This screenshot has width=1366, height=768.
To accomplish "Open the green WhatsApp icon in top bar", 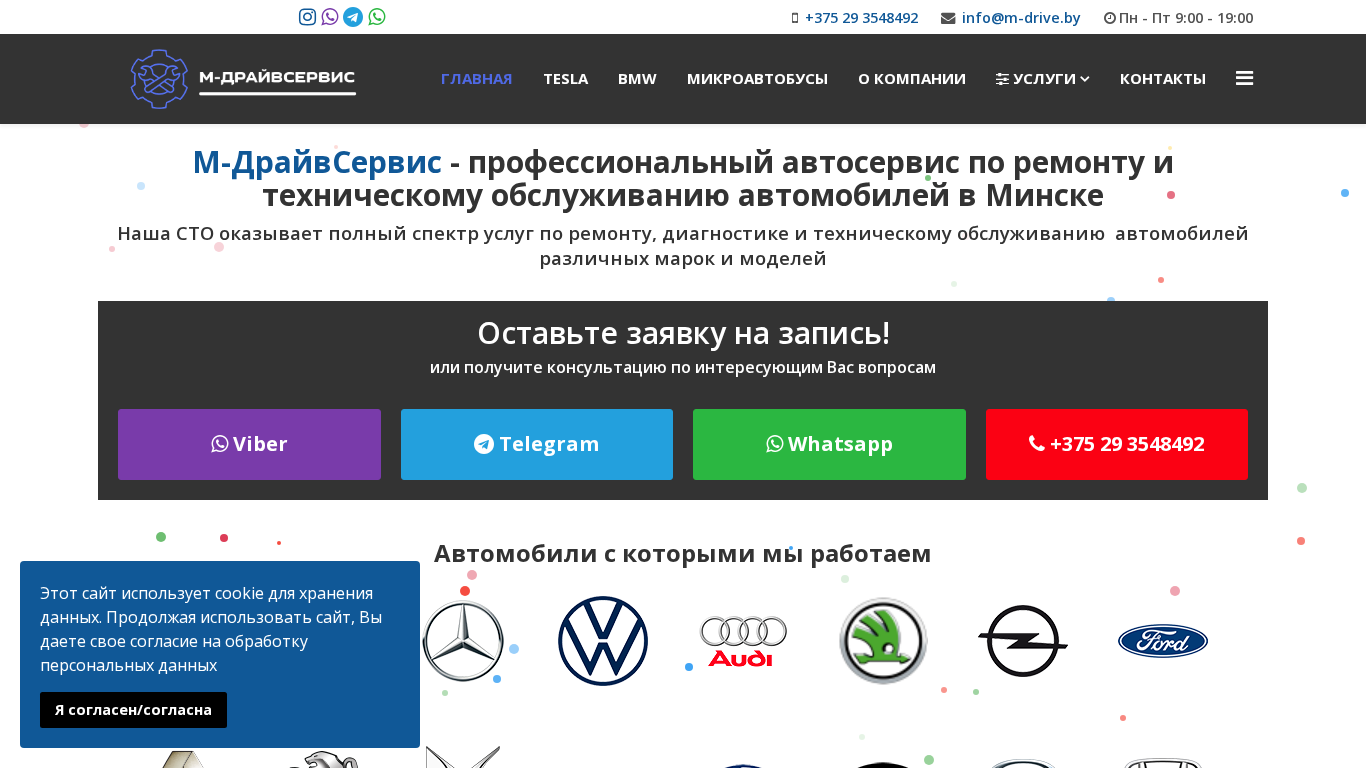I will [377, 17].
